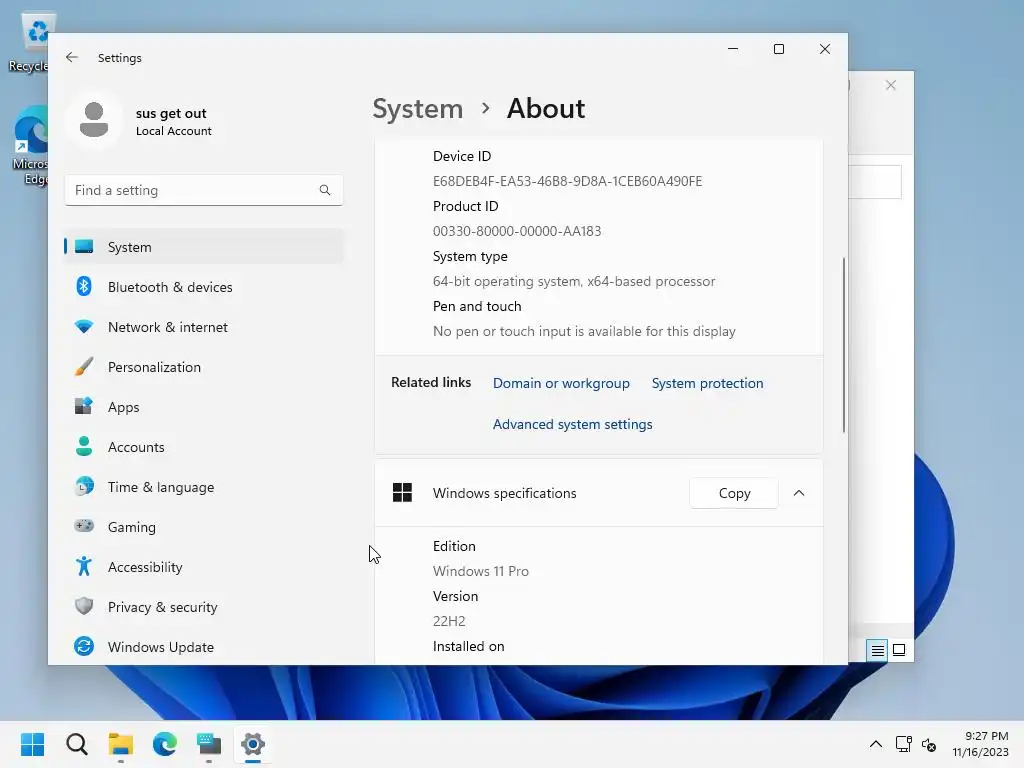Click the Windows logo beside Windows specifications
Screen dimensions: 1024x768
click(402, 492)
